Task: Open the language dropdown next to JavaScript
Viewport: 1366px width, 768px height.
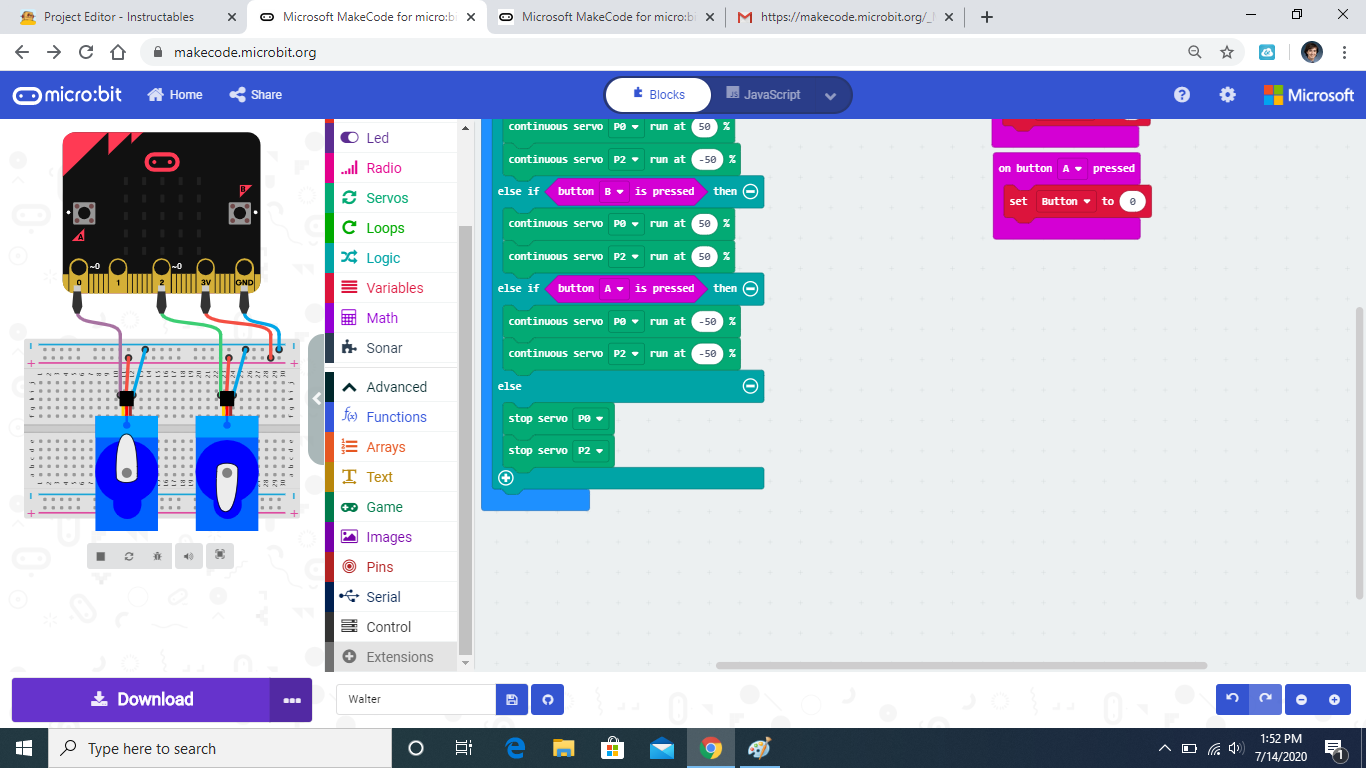Action: point(830,96)
